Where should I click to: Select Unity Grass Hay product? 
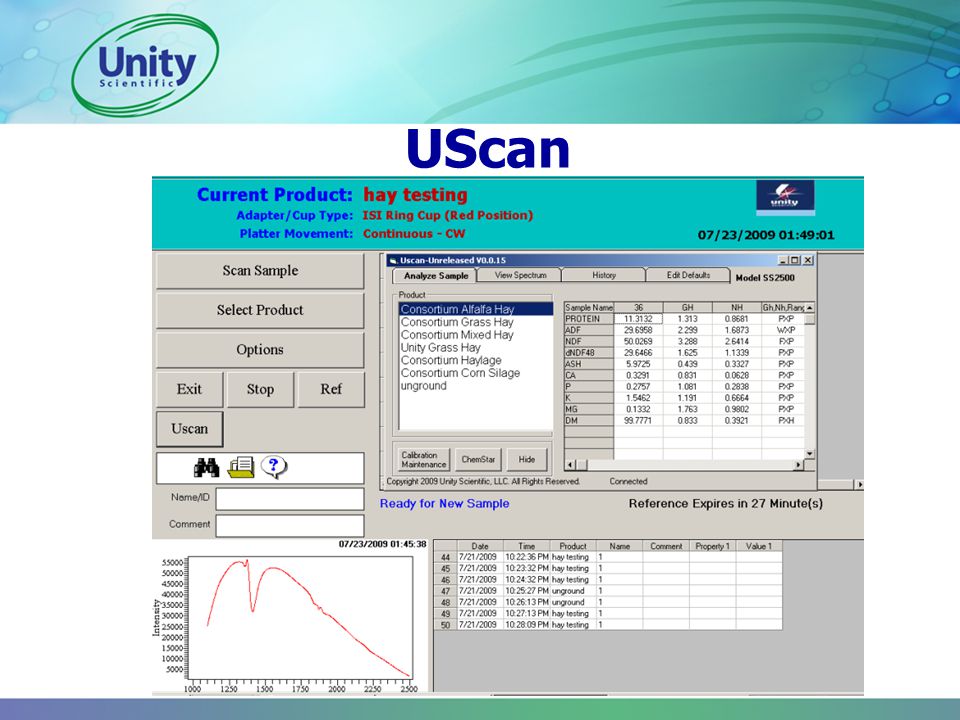tap(476, 348)
